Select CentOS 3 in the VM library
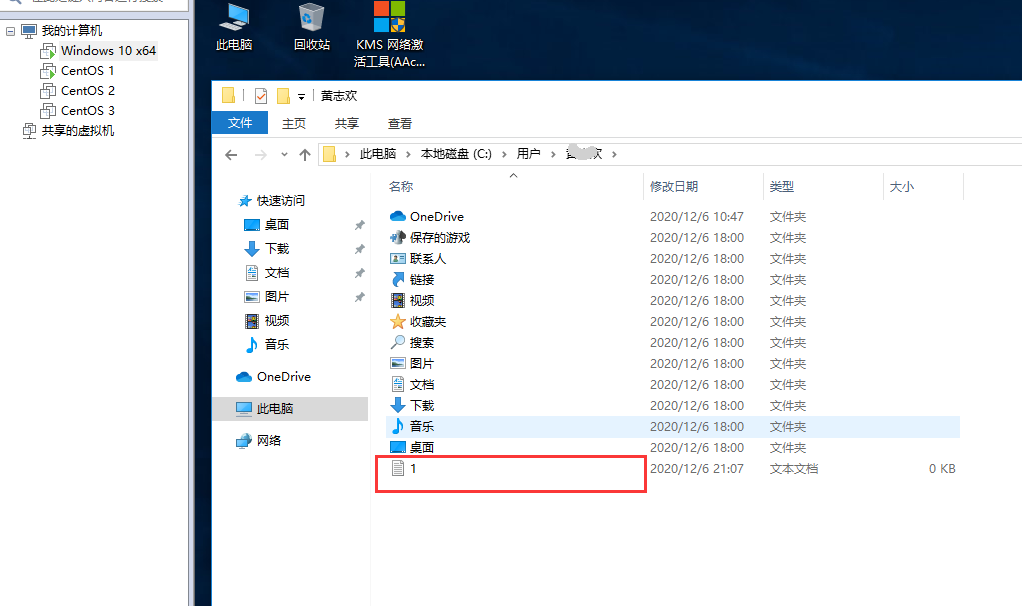Screen dimensions: 1022x606 pyautogui.click(x=87, y=111)
